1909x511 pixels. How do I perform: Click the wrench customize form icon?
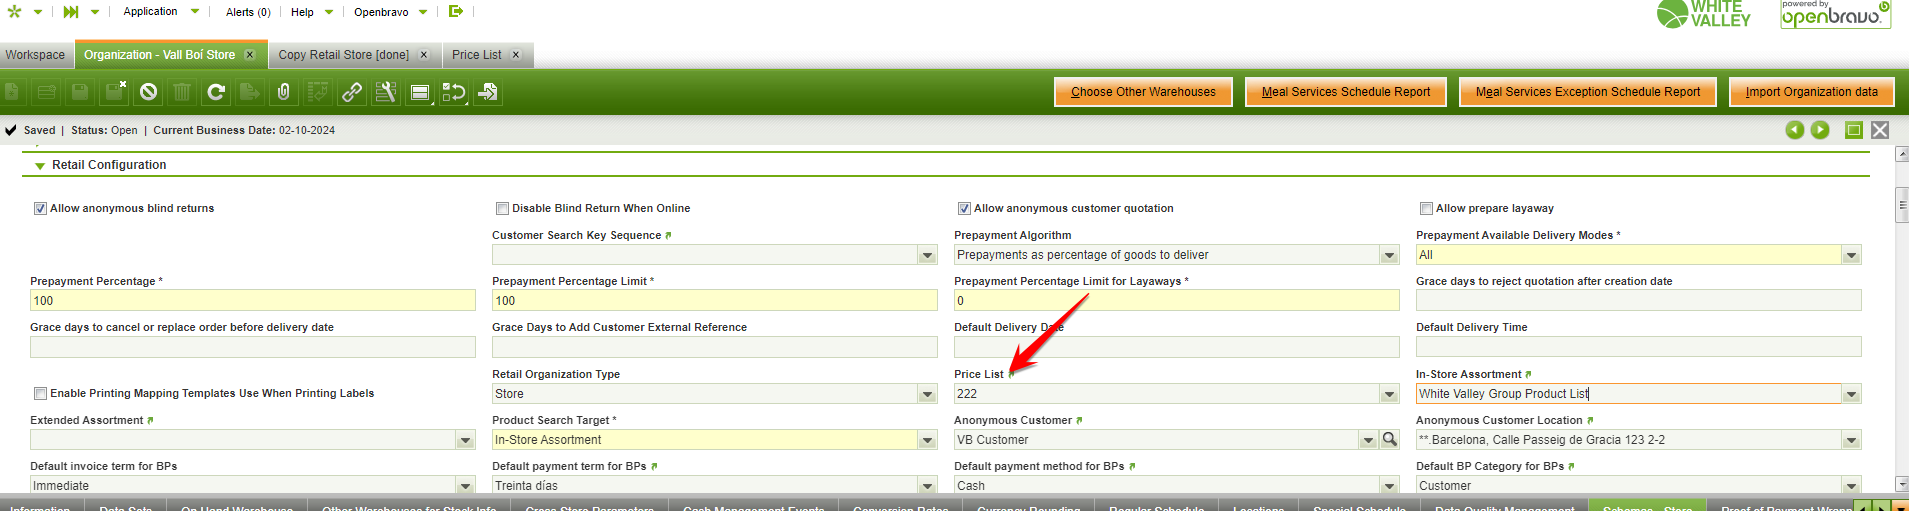point(386,92)
